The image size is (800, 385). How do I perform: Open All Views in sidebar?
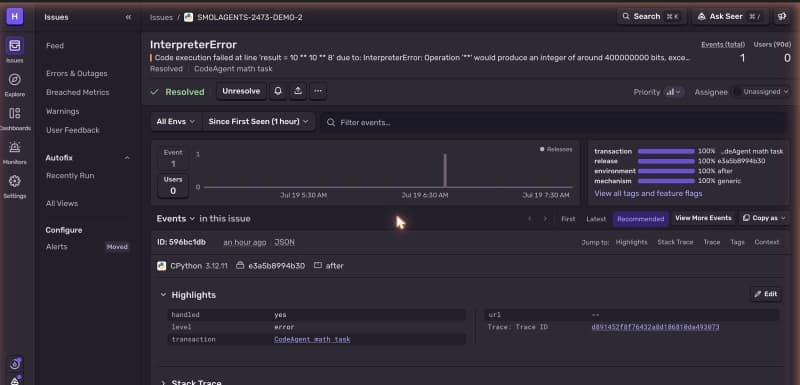coord(62,203)
